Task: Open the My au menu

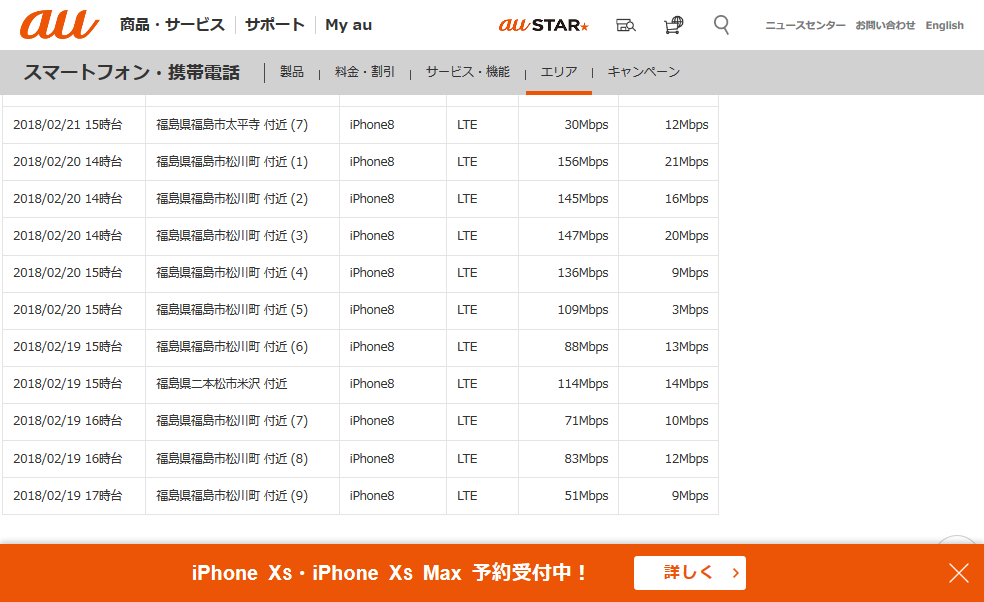Action: tap(348, 25)
